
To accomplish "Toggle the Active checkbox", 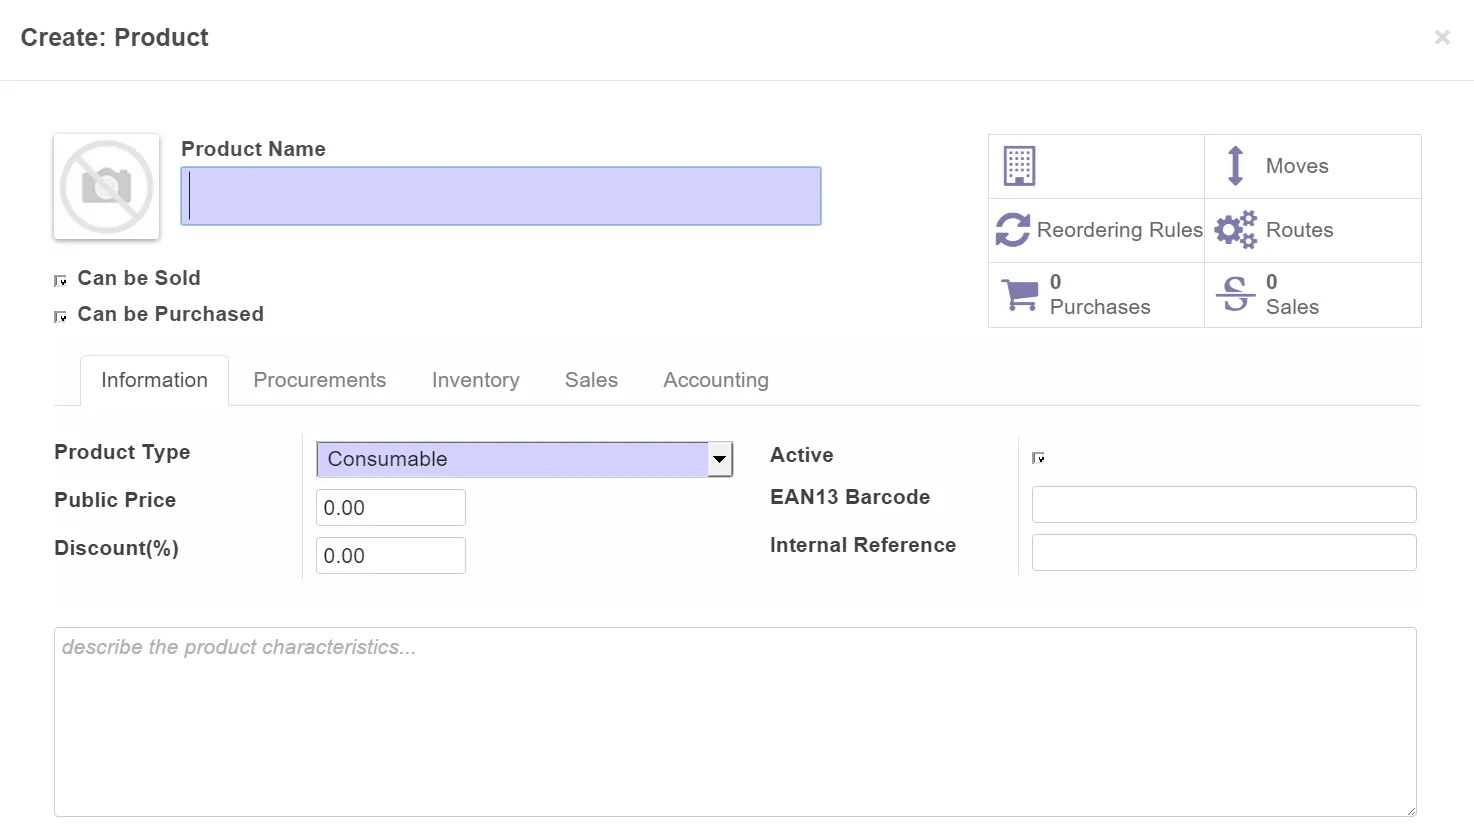I will [1038, 458].
